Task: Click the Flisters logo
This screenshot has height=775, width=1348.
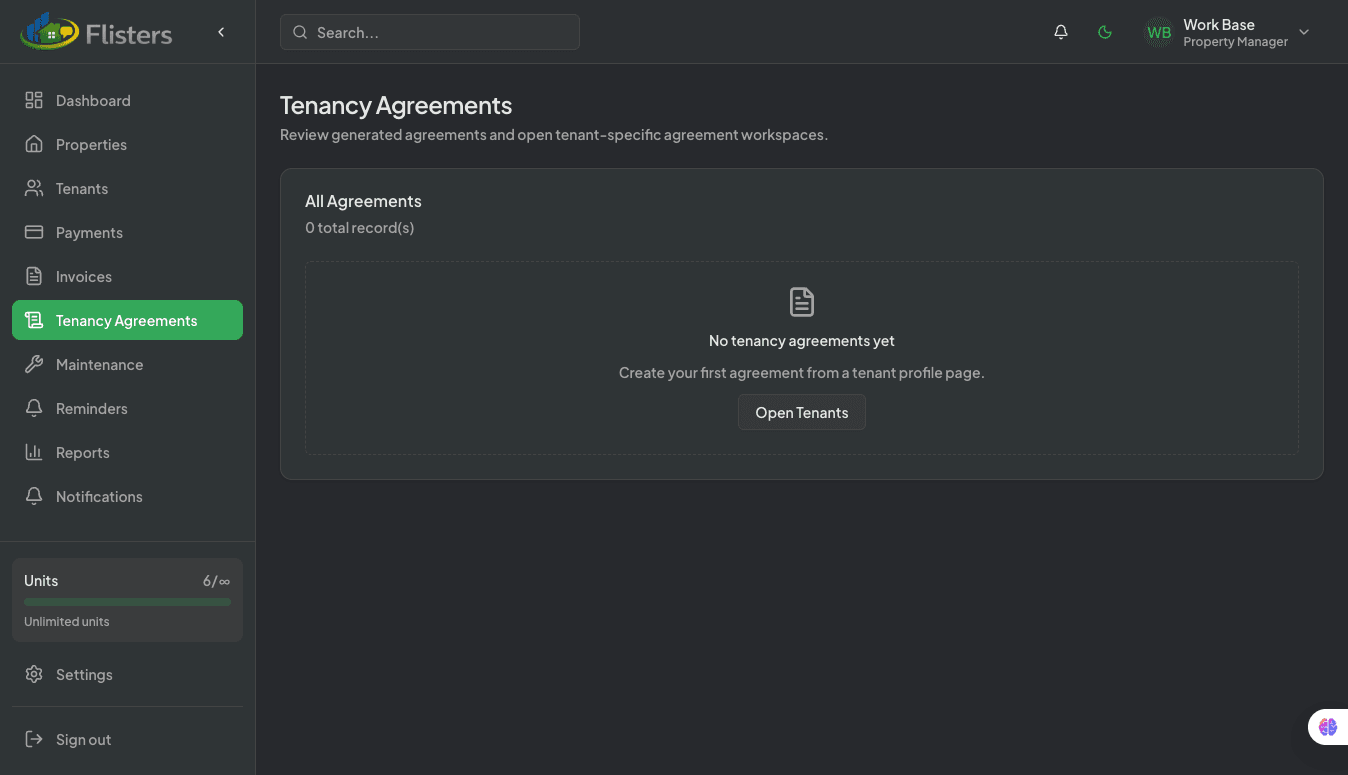Action: point(96,33)
